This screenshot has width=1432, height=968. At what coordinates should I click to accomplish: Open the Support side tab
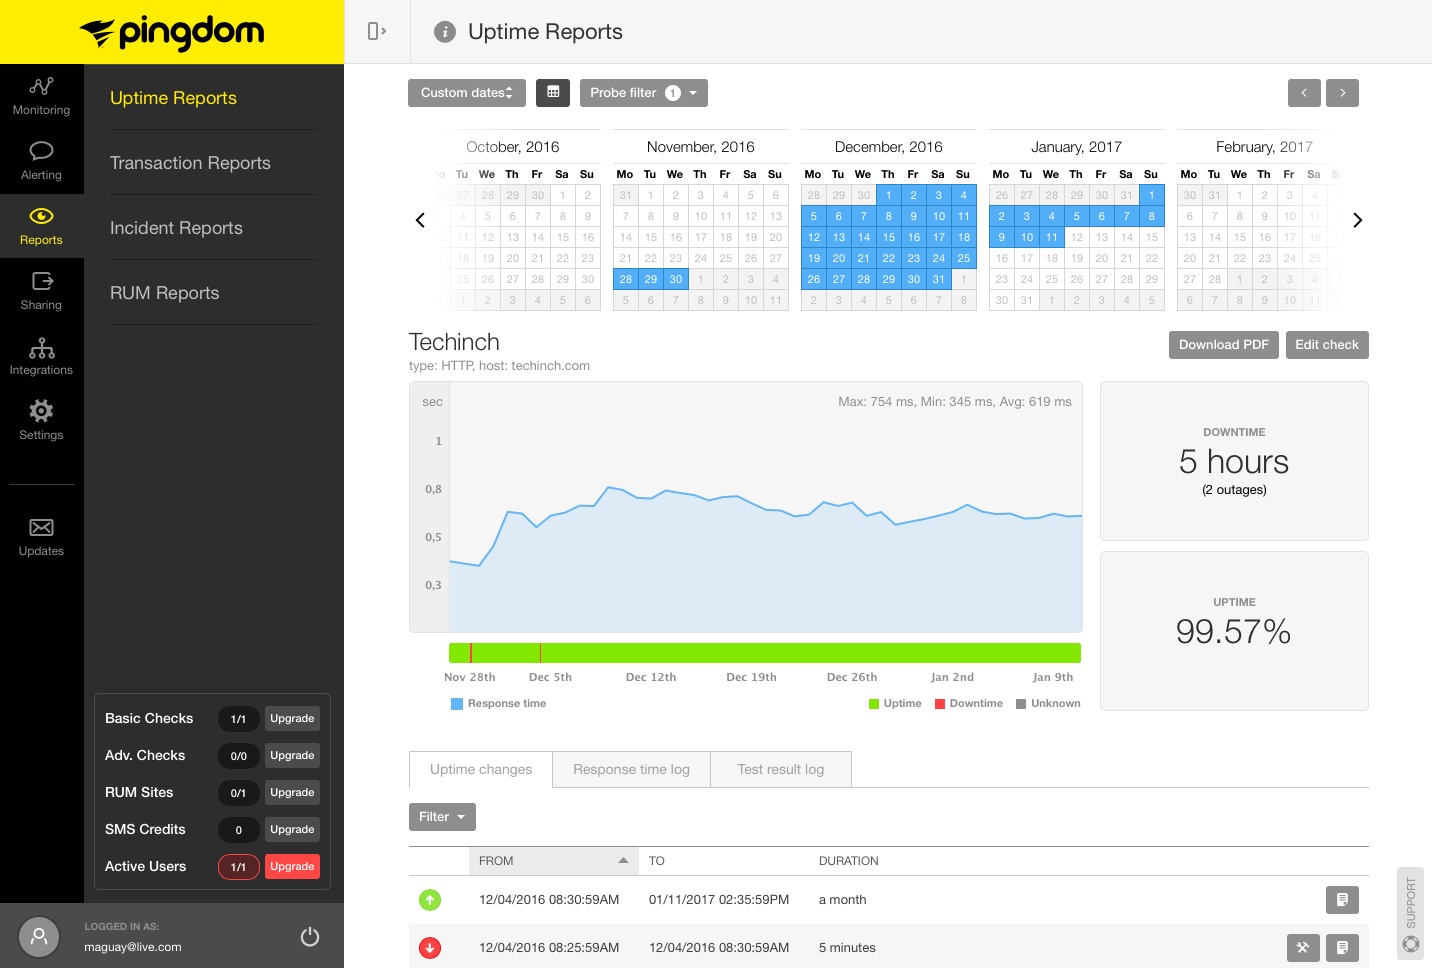pyautogui.click(x=1410, y=914)
